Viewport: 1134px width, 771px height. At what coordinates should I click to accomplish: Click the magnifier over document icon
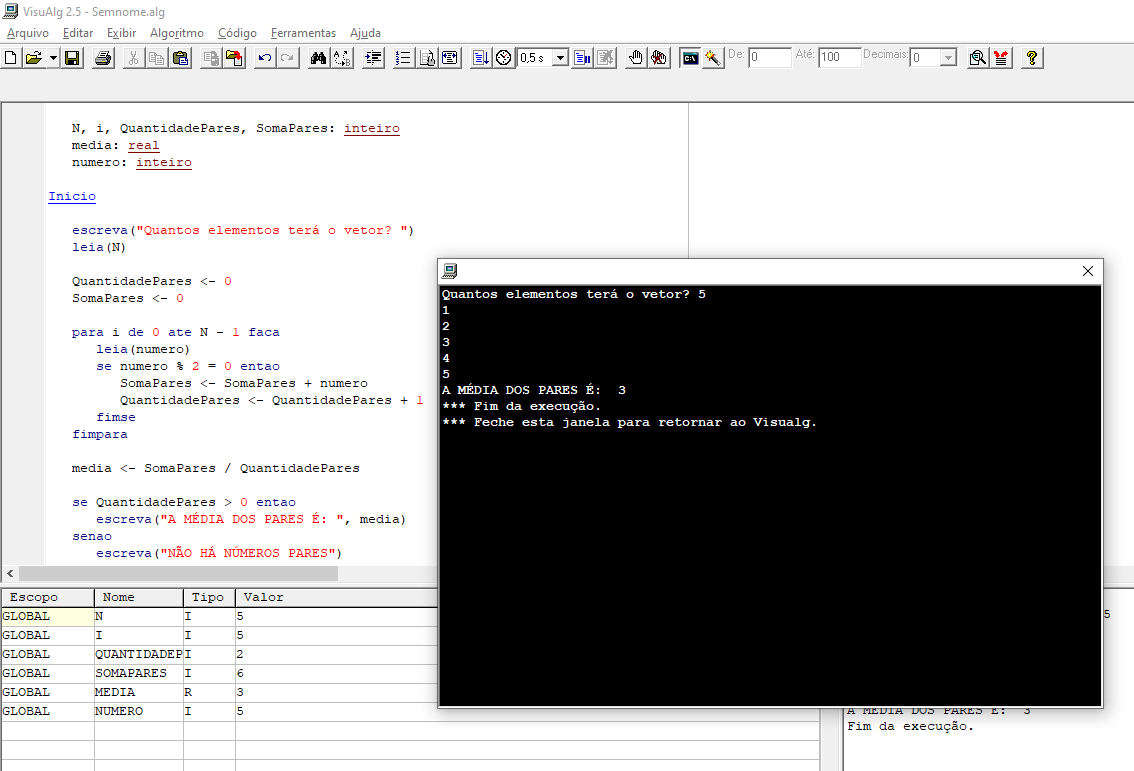tap(977, 58)
